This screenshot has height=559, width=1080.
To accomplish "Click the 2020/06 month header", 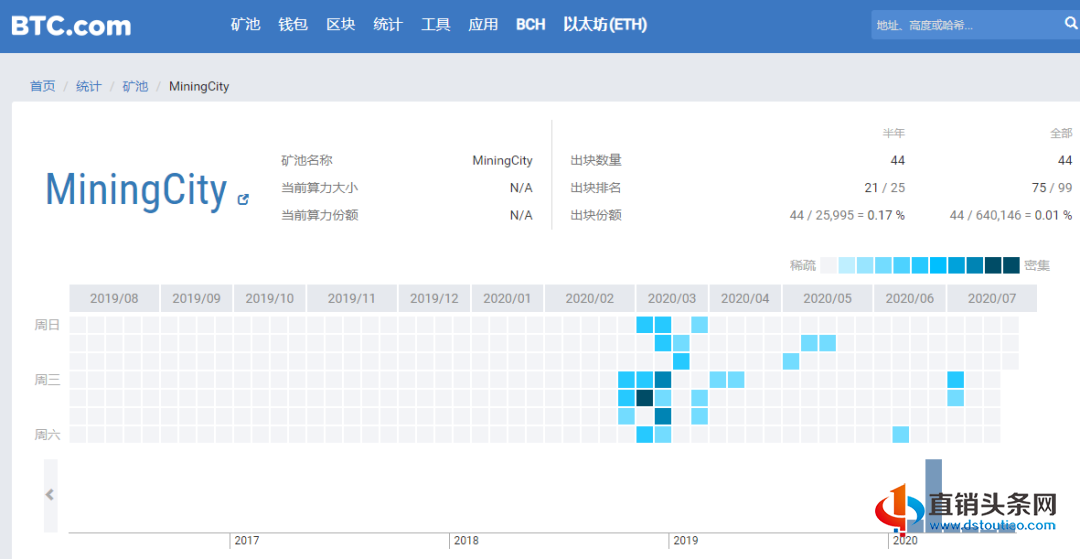I will pos(910,298).
